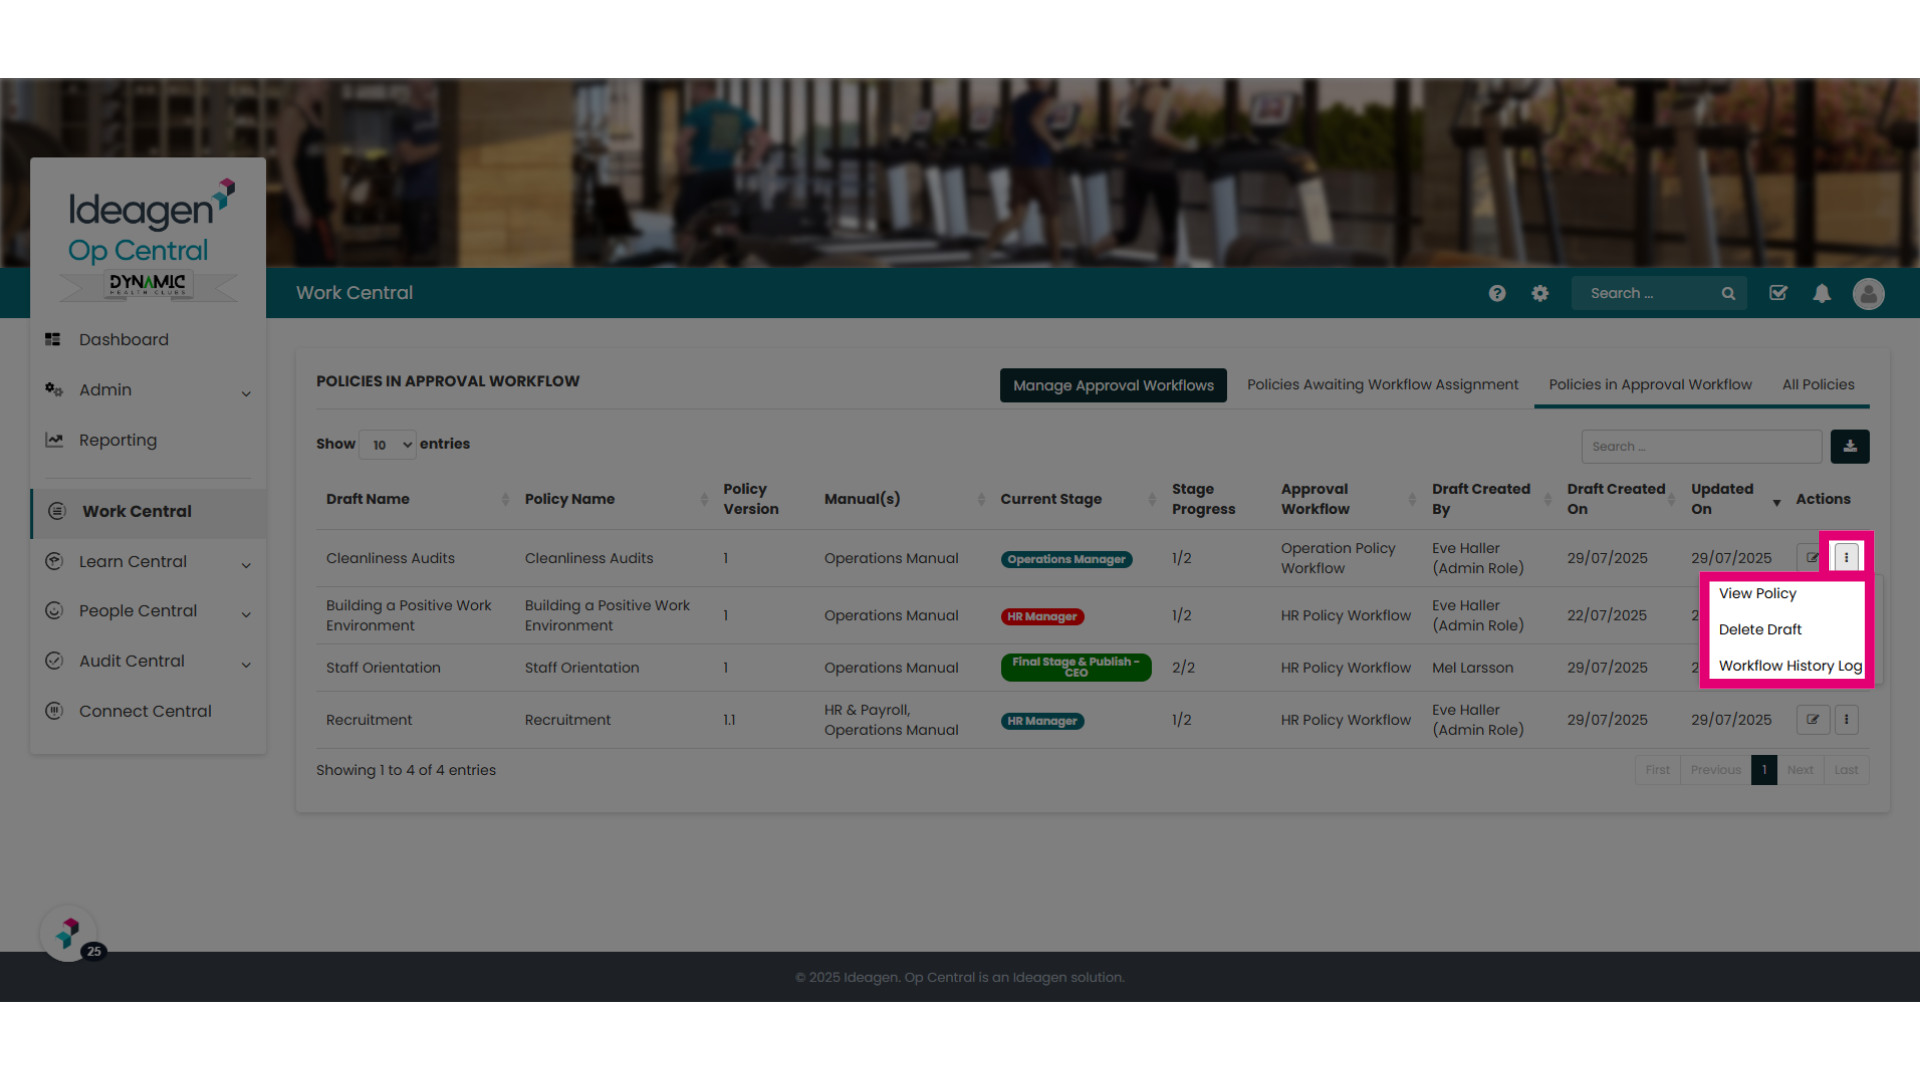The image size is (1920, 1080).
Task: Expand the Admin sidebar section
Action: point(148,390)
